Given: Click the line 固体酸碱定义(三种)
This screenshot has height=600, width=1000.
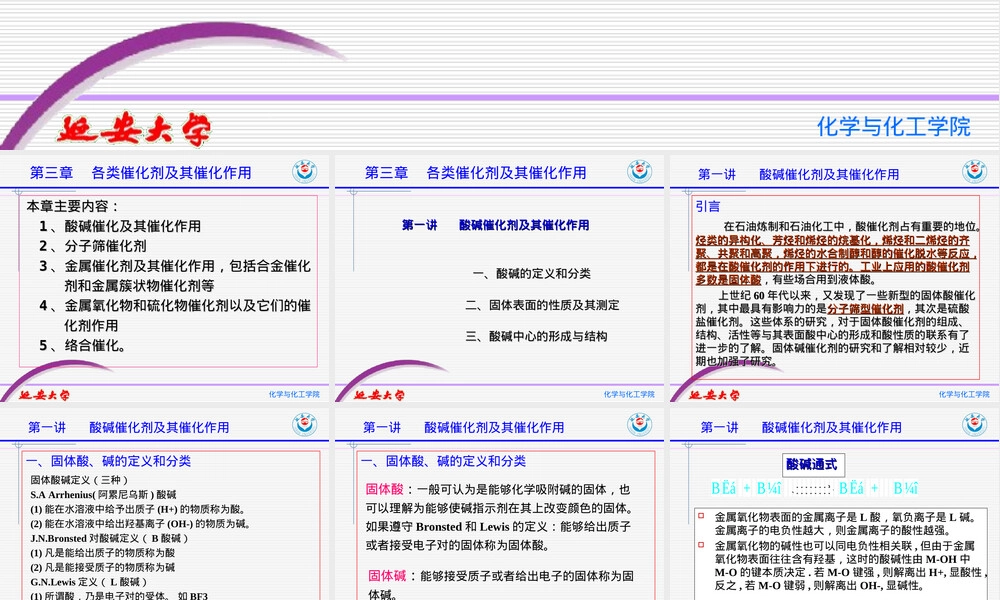Looking at the screenshot, I should coord(79,479).
